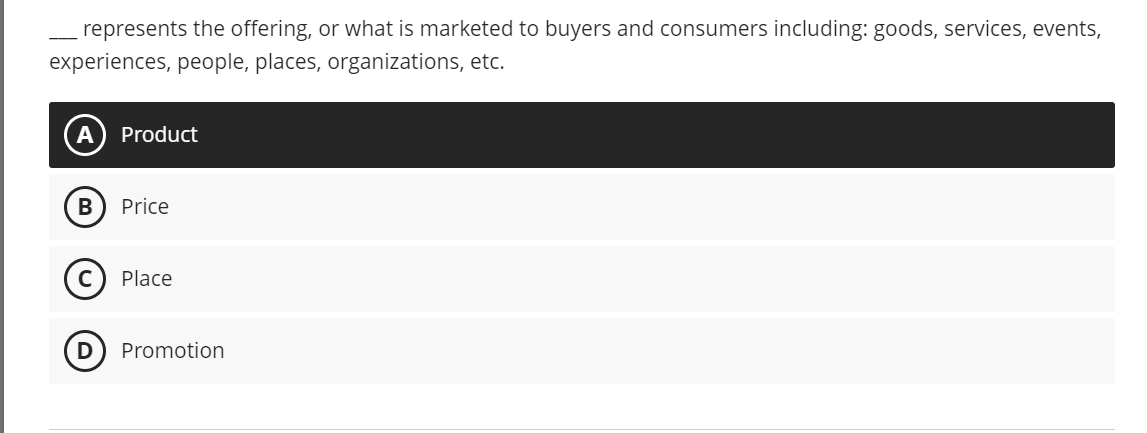This screenshot has width=1147, height=433.
Task: Click the word Product in option A
Action: click(x=159, y=135)
